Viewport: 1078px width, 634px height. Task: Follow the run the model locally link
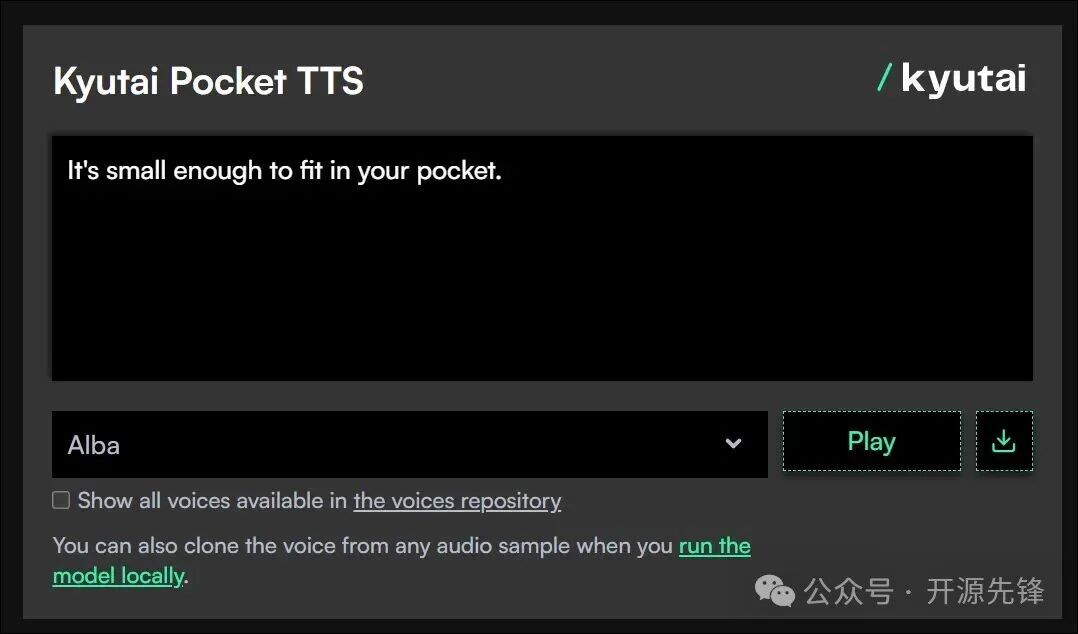click(x=714, y=546)
